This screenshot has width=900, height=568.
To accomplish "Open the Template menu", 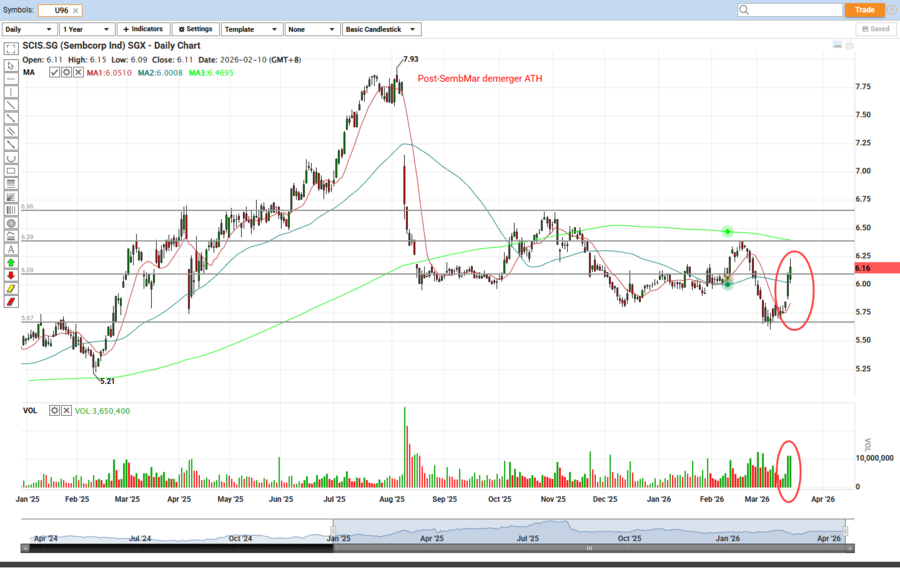I will click(x=250, y=29).
